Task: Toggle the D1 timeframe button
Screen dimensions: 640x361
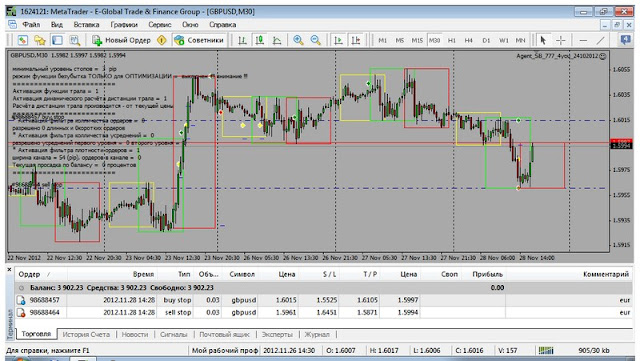Action: [486, 40]
